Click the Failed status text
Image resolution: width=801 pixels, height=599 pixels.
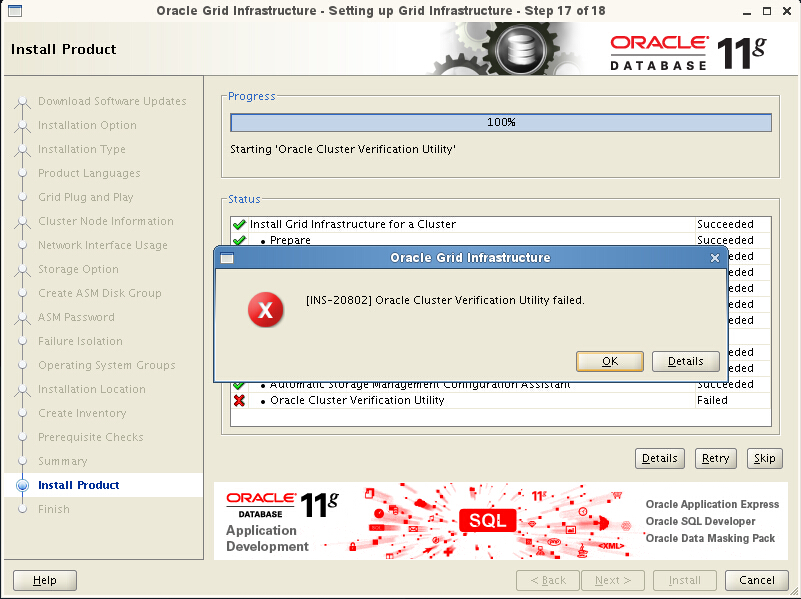(x=712, y=400)
